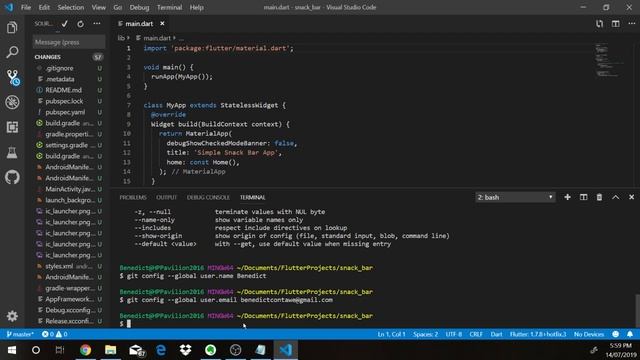Open the Edit menu
The width and height of the screenshot is (640, 360).
click(44, 7)
